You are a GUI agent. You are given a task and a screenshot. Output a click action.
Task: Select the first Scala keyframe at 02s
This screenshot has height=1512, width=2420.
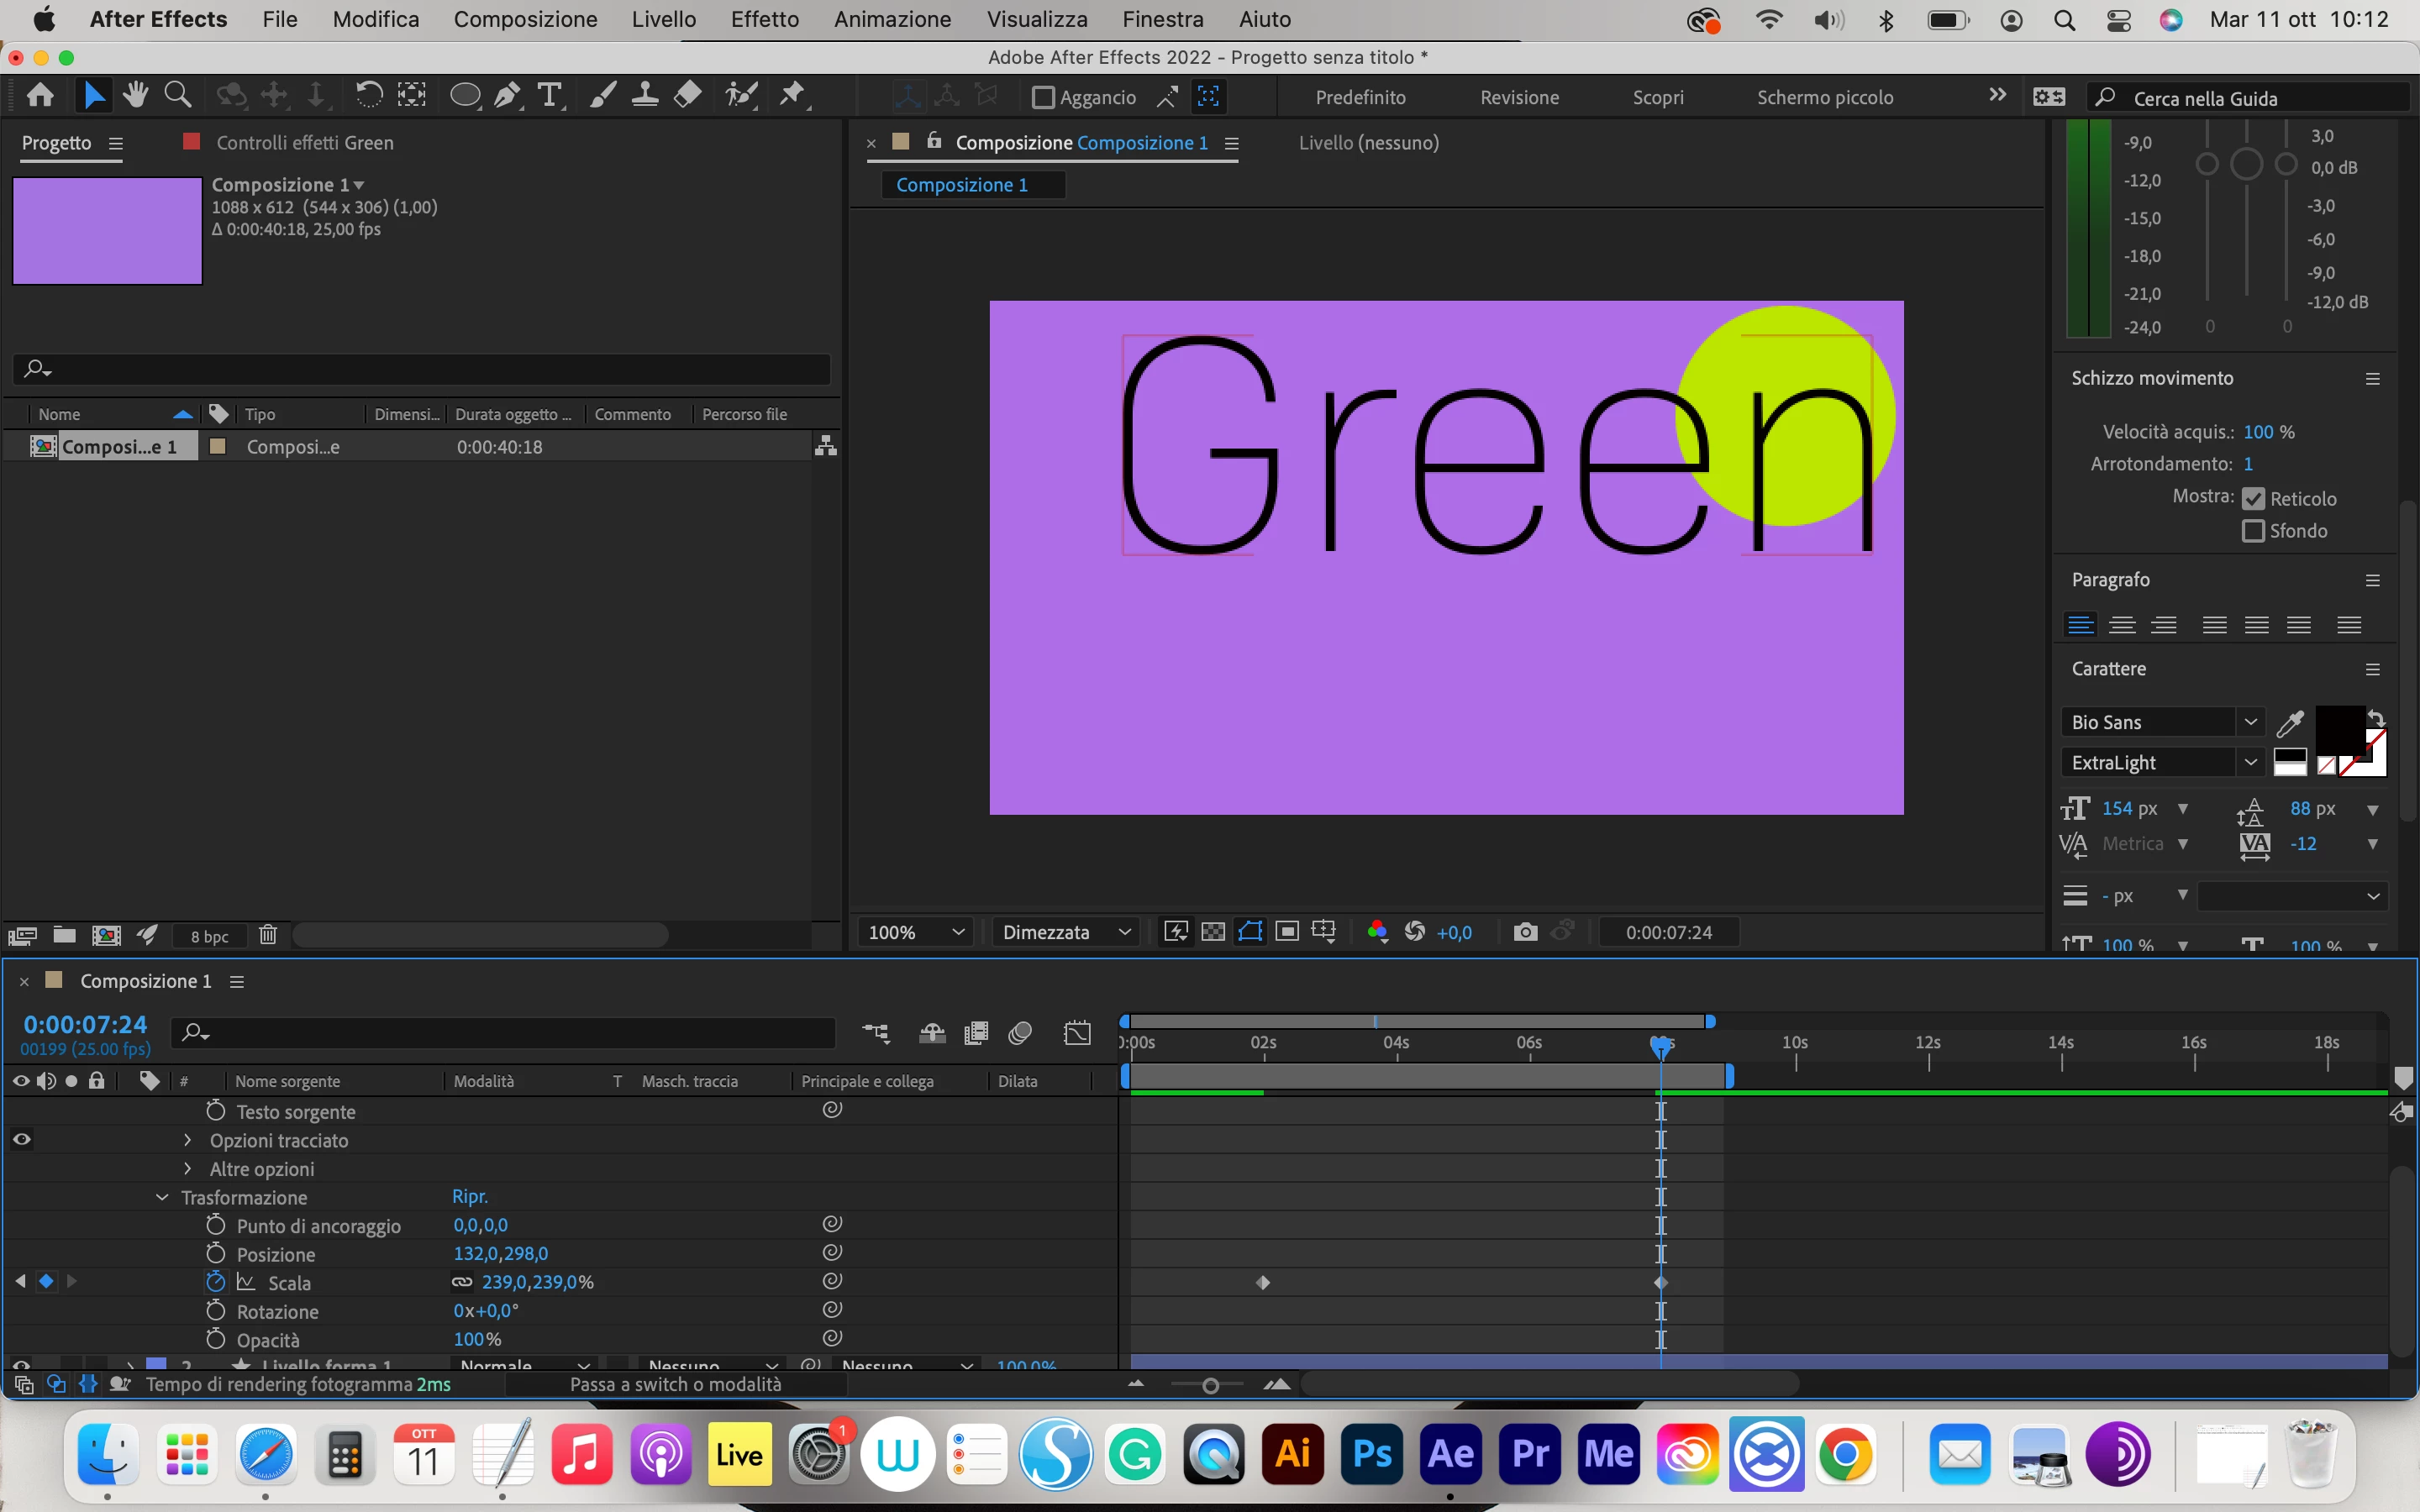tap(1263, 1283)
